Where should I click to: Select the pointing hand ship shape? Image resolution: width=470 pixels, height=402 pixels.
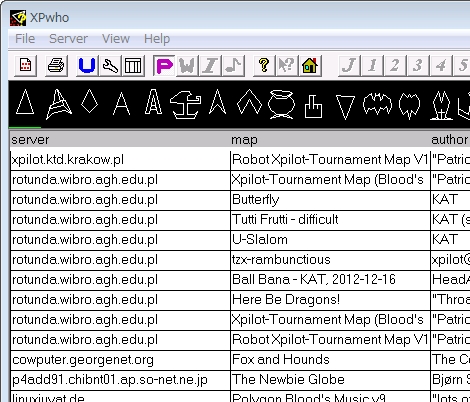313,107
